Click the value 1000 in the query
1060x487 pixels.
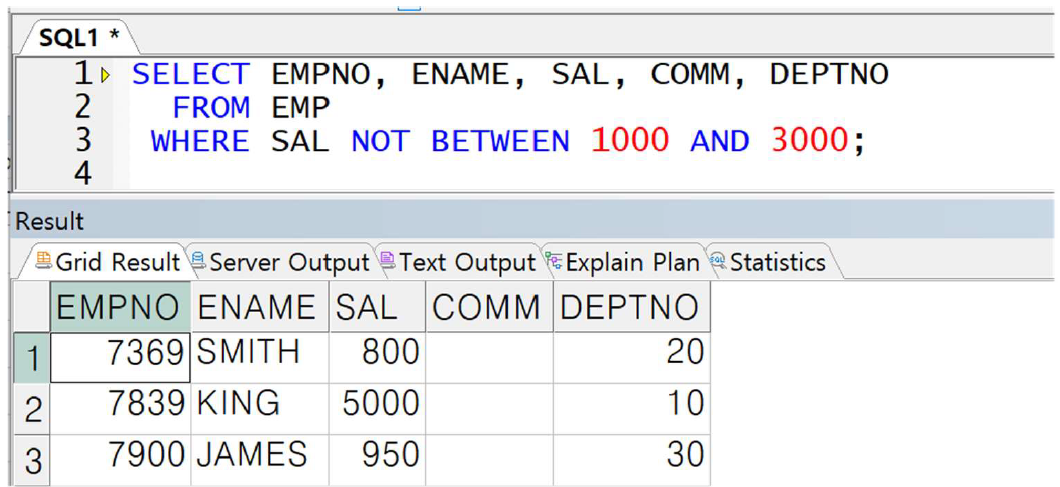coord(631,141)
